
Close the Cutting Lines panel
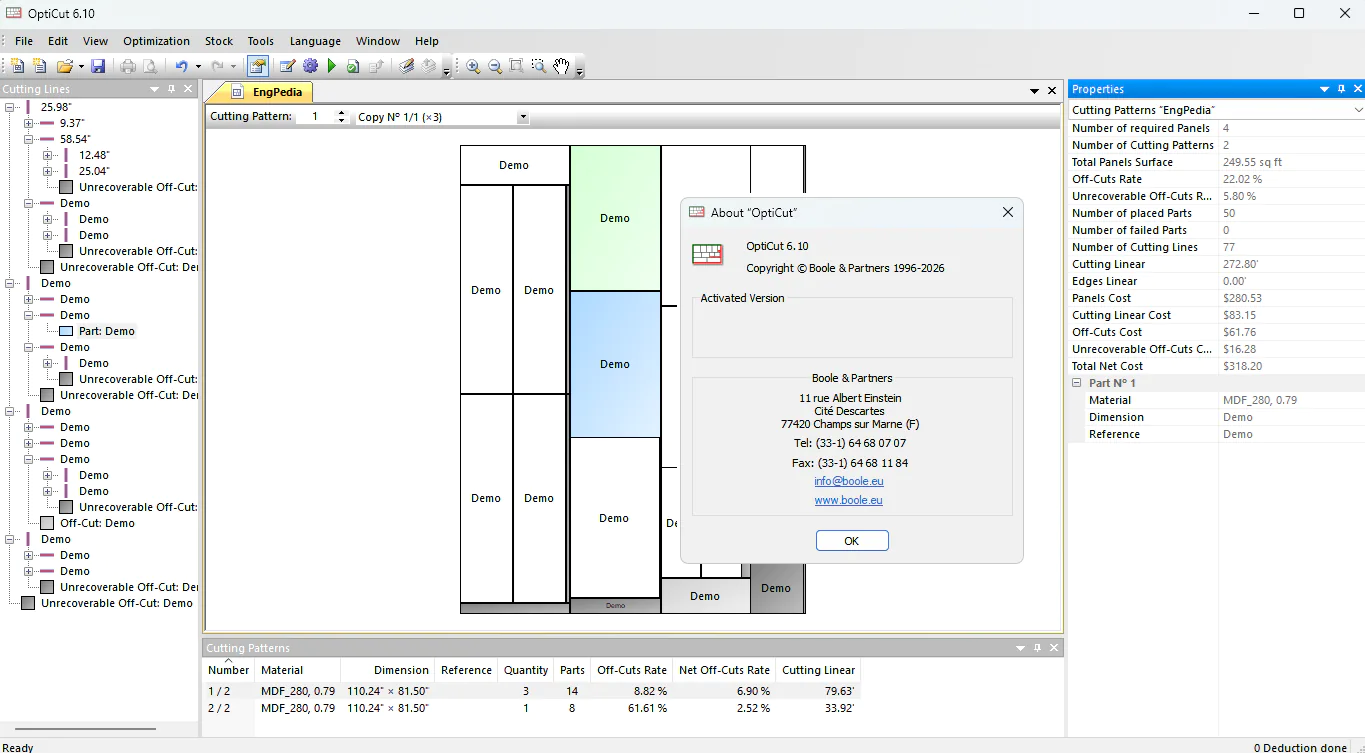point(188,89)
